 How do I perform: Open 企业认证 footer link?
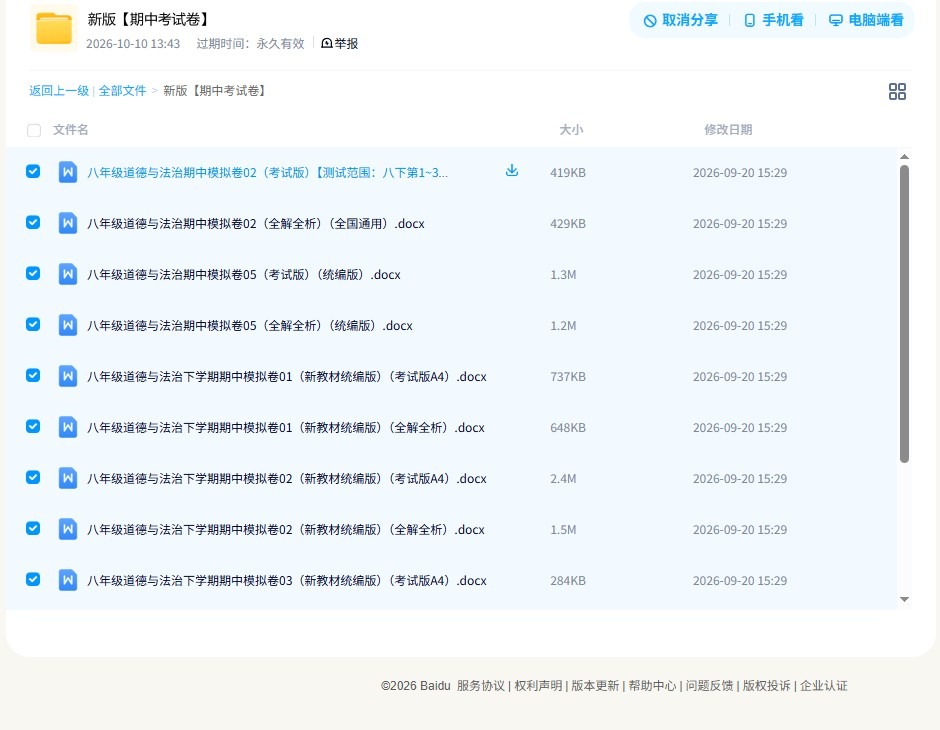[824, 686]
